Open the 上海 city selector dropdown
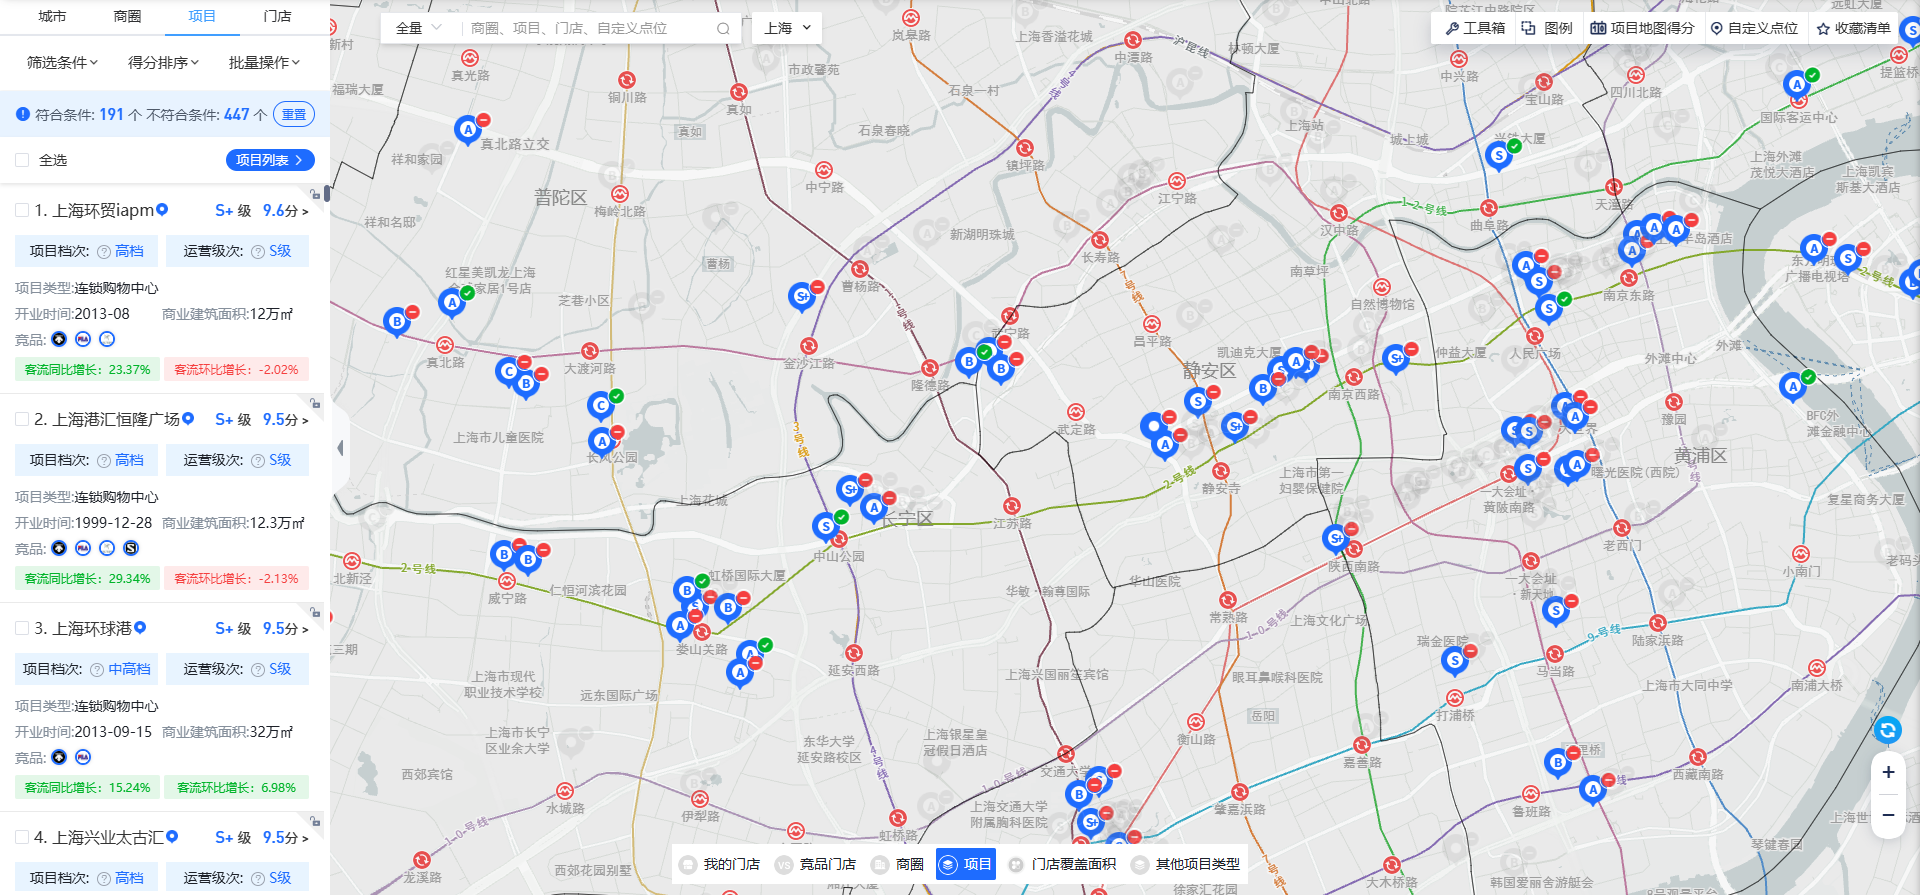 [787, 28]
